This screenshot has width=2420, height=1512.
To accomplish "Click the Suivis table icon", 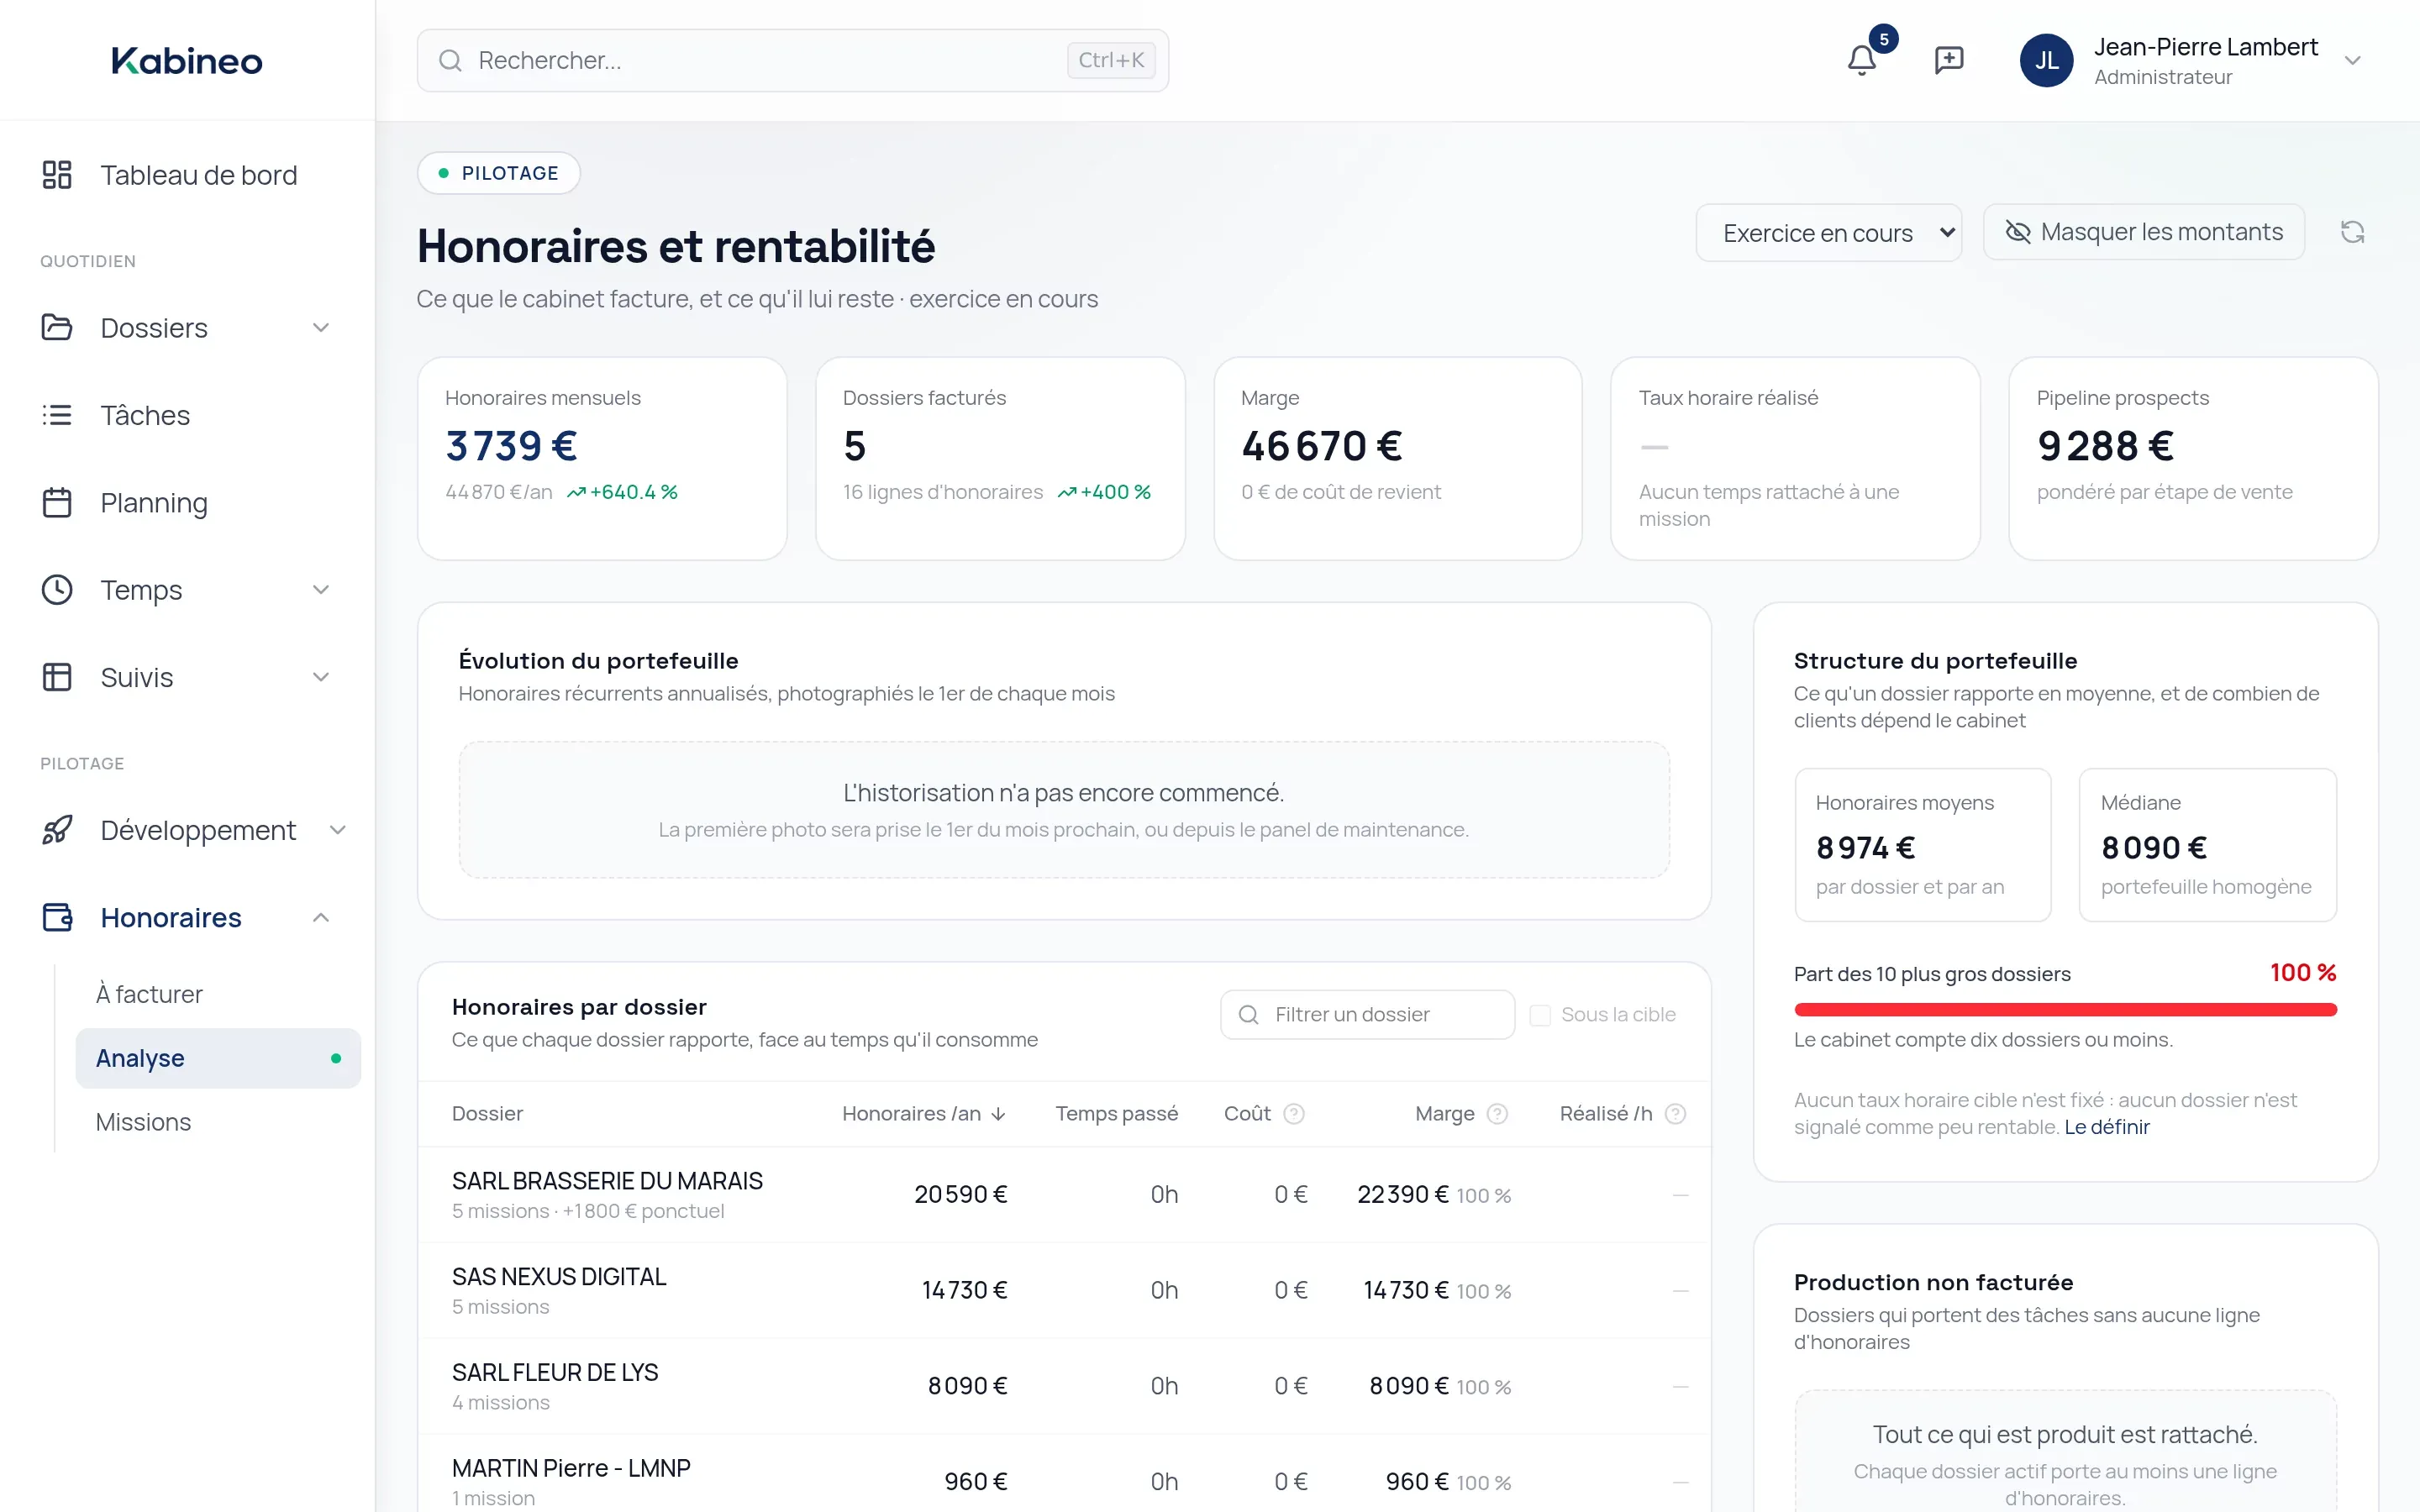I will point(57,677).
